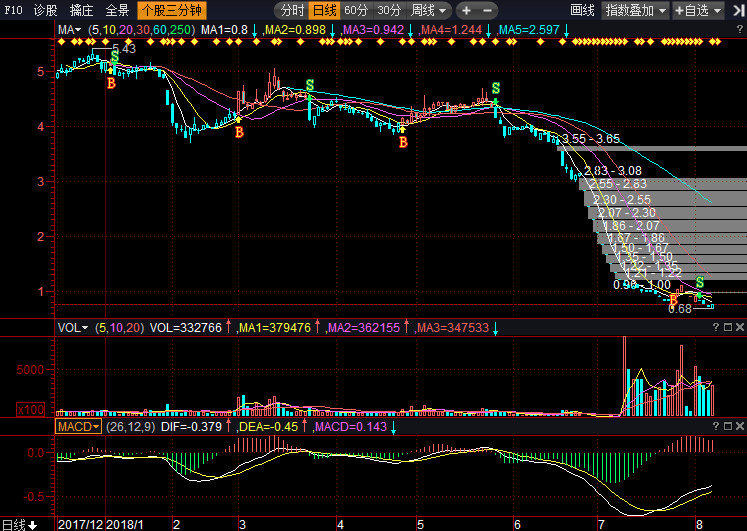Click the help icon on VOL panel
The image size is (747, 531).
coord(716,327)
